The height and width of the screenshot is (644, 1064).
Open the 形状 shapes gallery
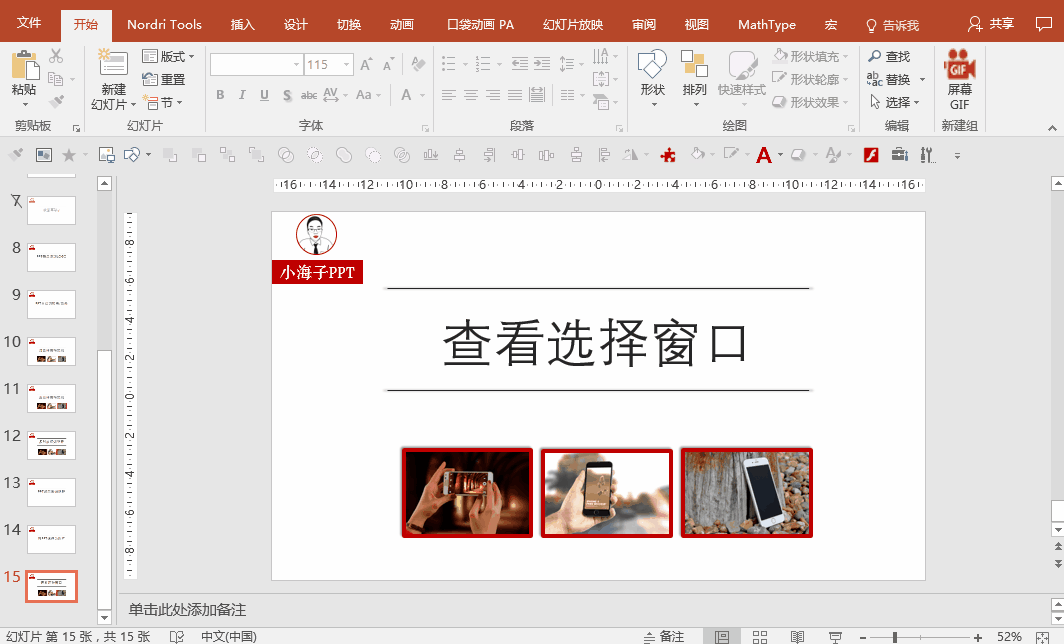(652, 66)
